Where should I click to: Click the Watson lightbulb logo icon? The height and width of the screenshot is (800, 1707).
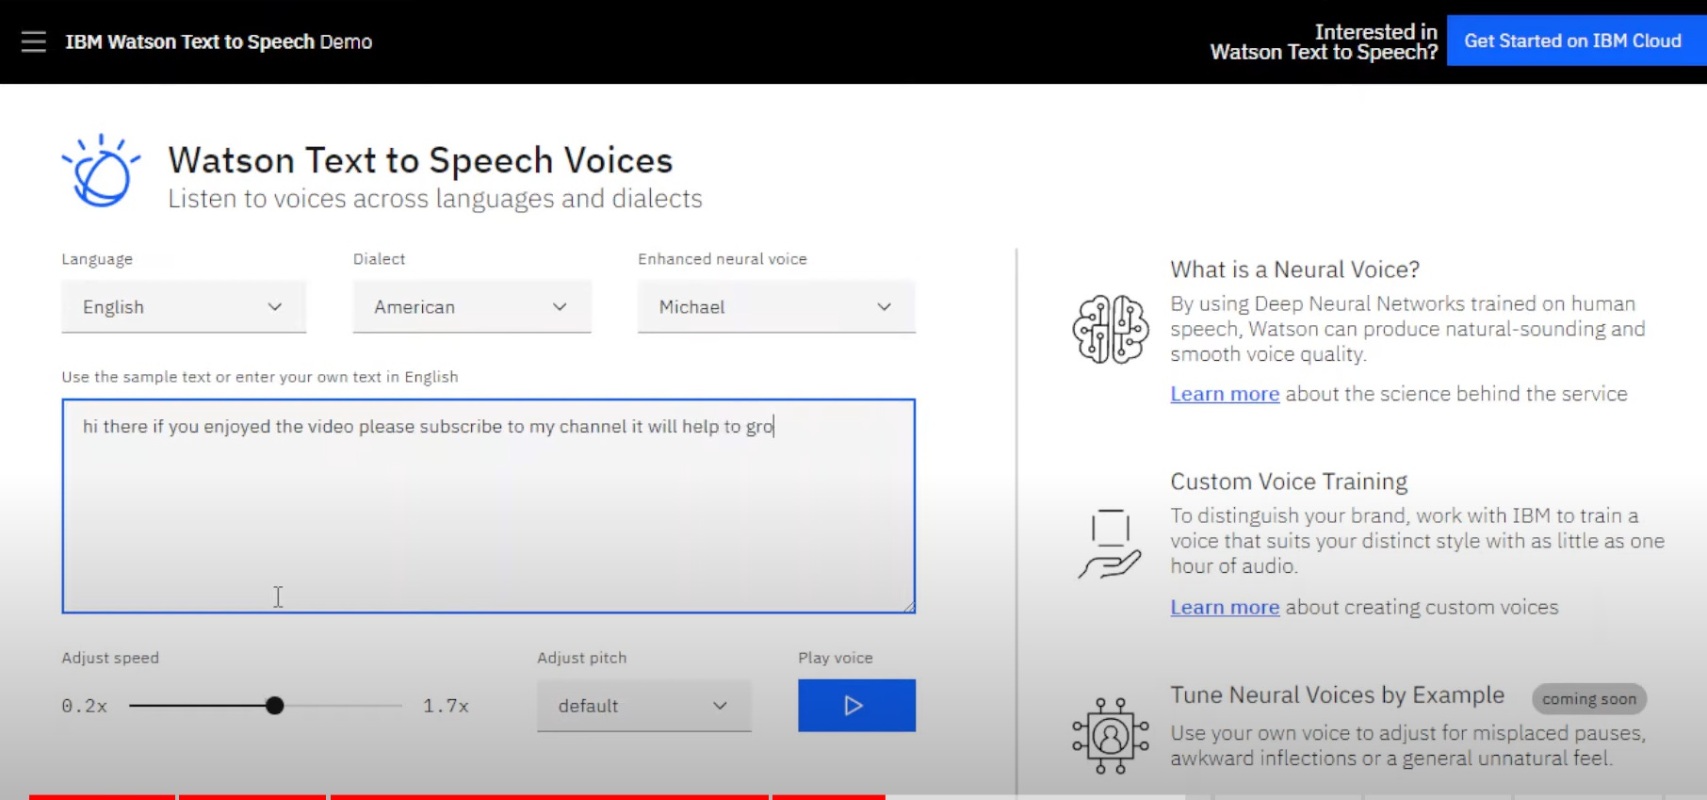pyautogui.click(x=101, y=171)
